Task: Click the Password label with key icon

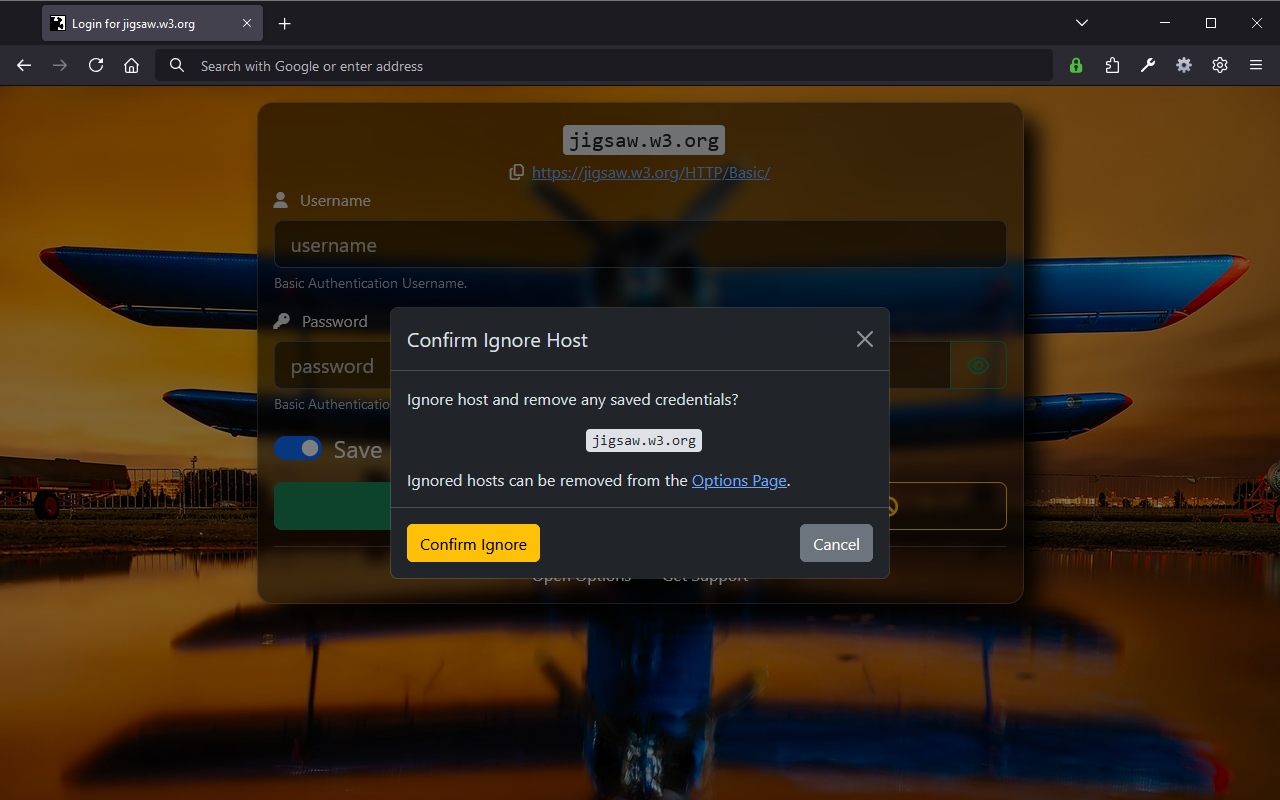Action: tap(321, 321)
